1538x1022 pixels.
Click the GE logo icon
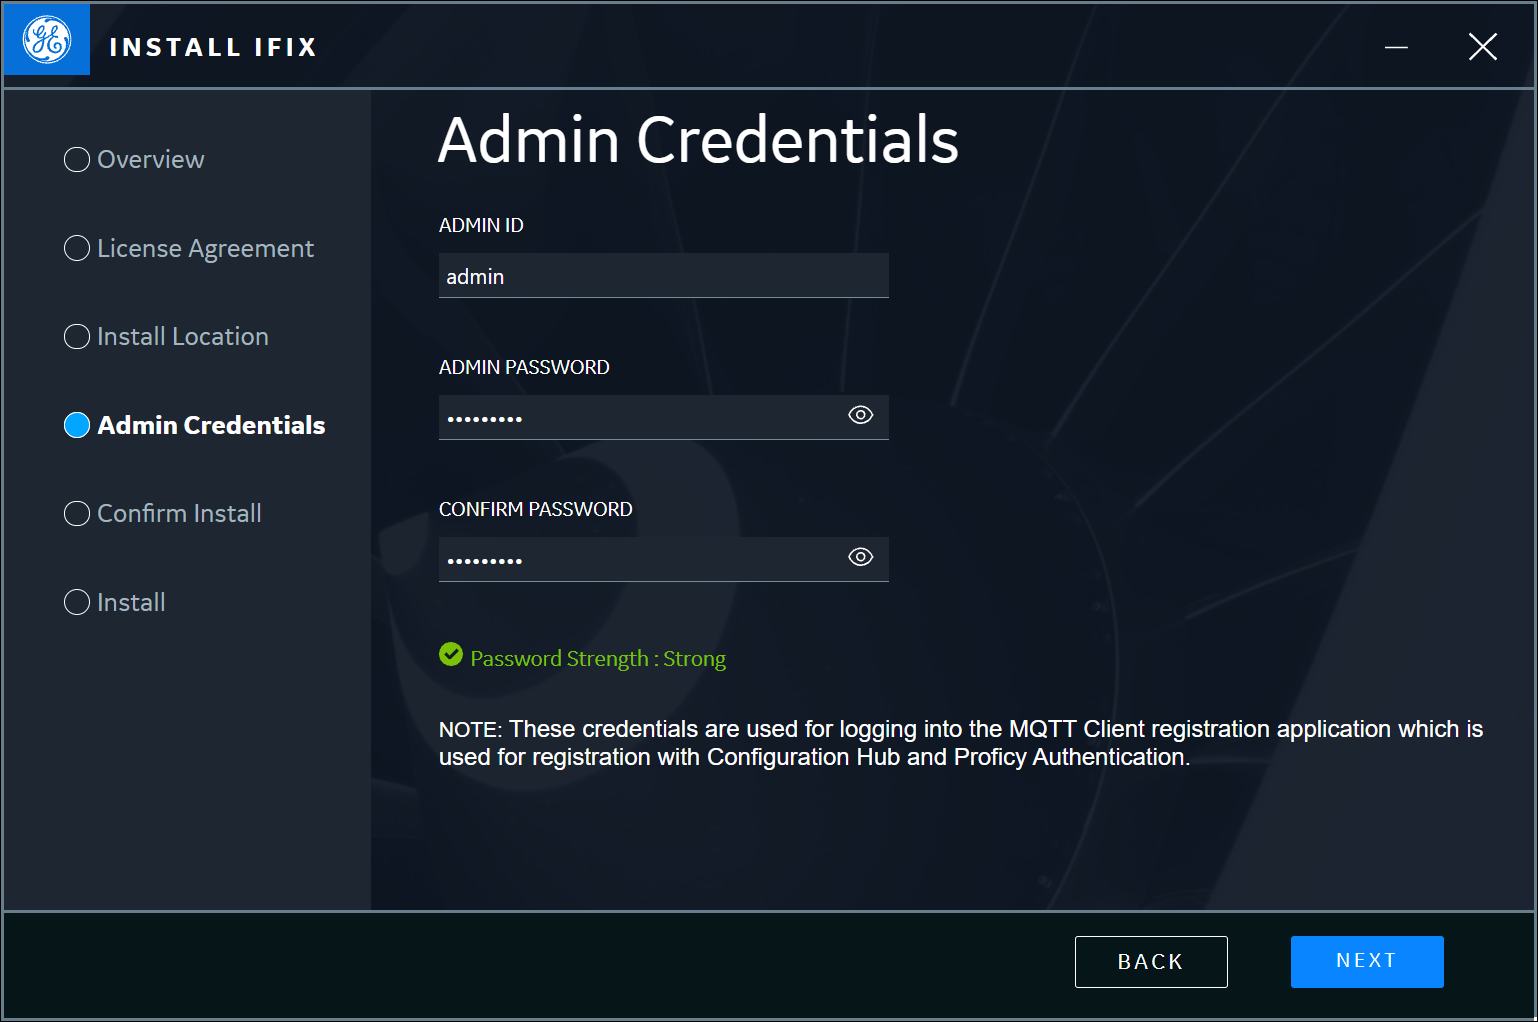pos(47,40)
